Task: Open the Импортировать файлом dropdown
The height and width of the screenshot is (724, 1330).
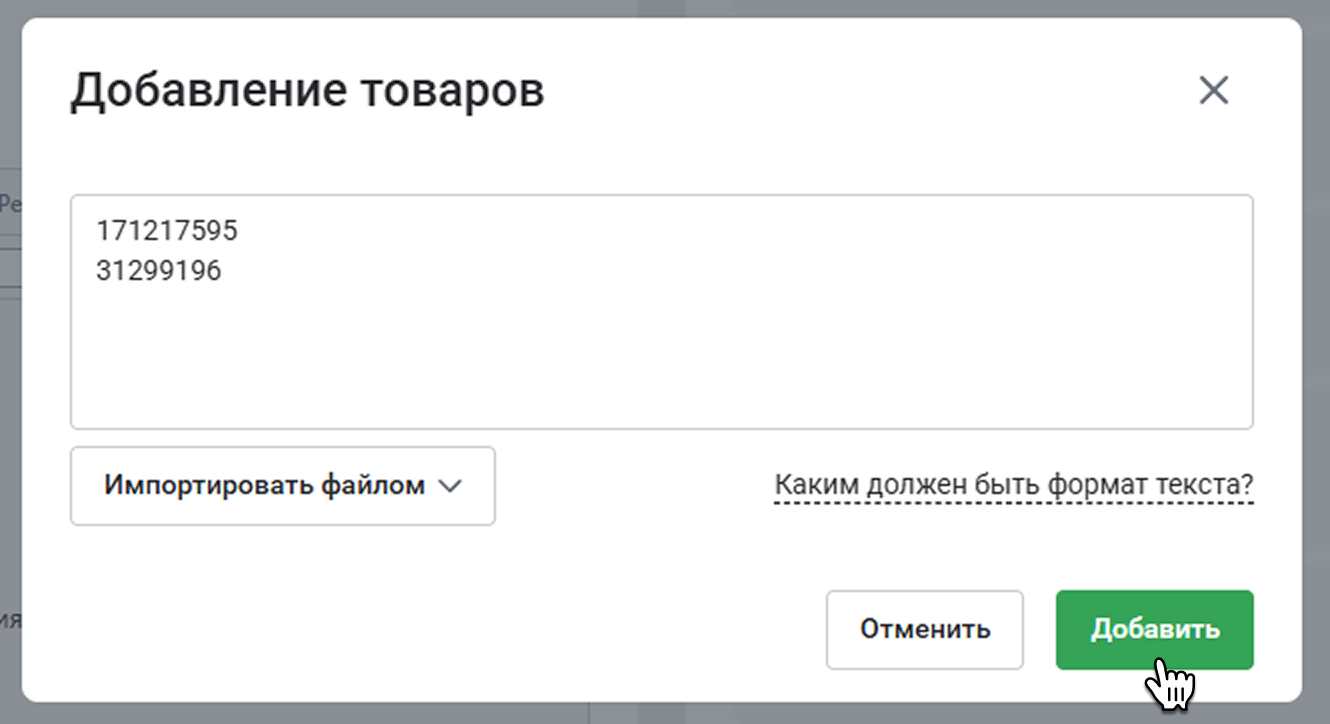Action: [x=282, y=486]
